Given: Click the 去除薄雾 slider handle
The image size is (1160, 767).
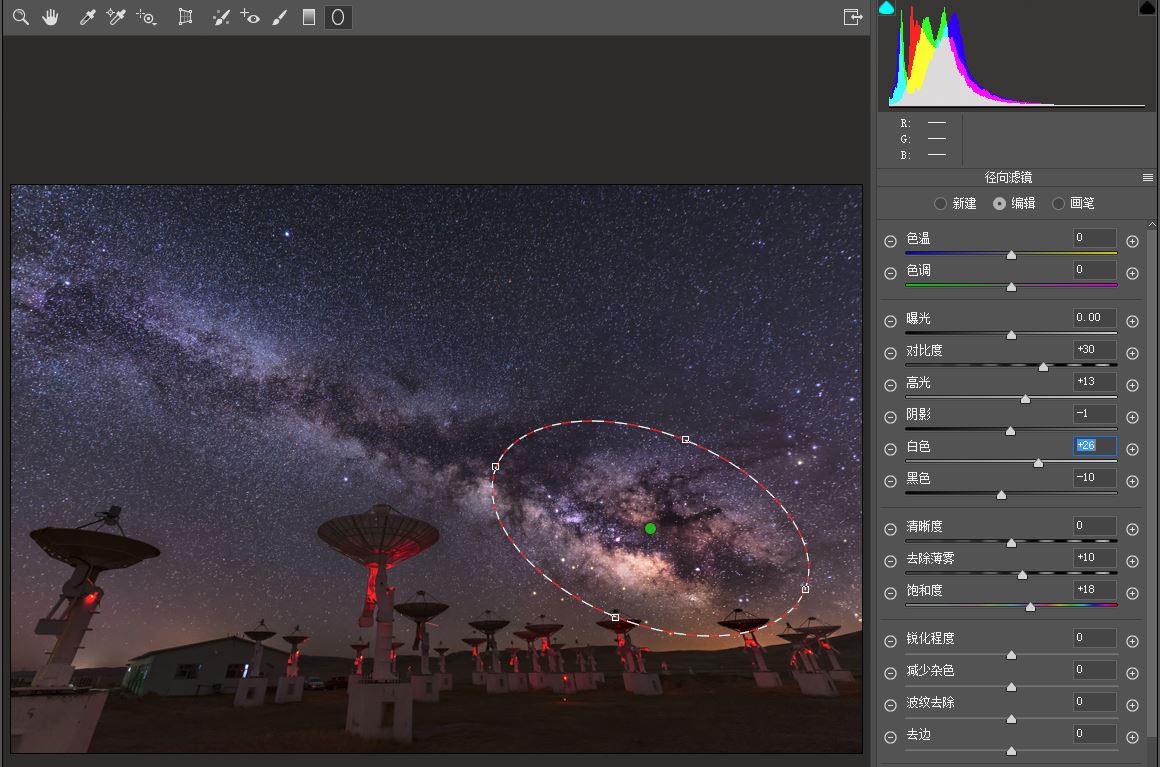Looking at the screenshot, I should (x=1022, y=574).
